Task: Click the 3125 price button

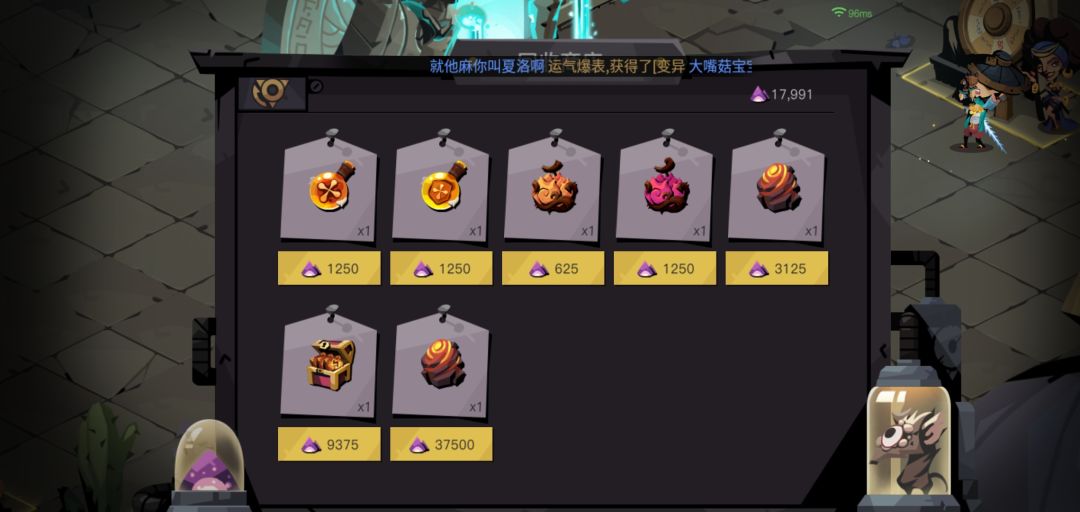Action: coord(777,268)
